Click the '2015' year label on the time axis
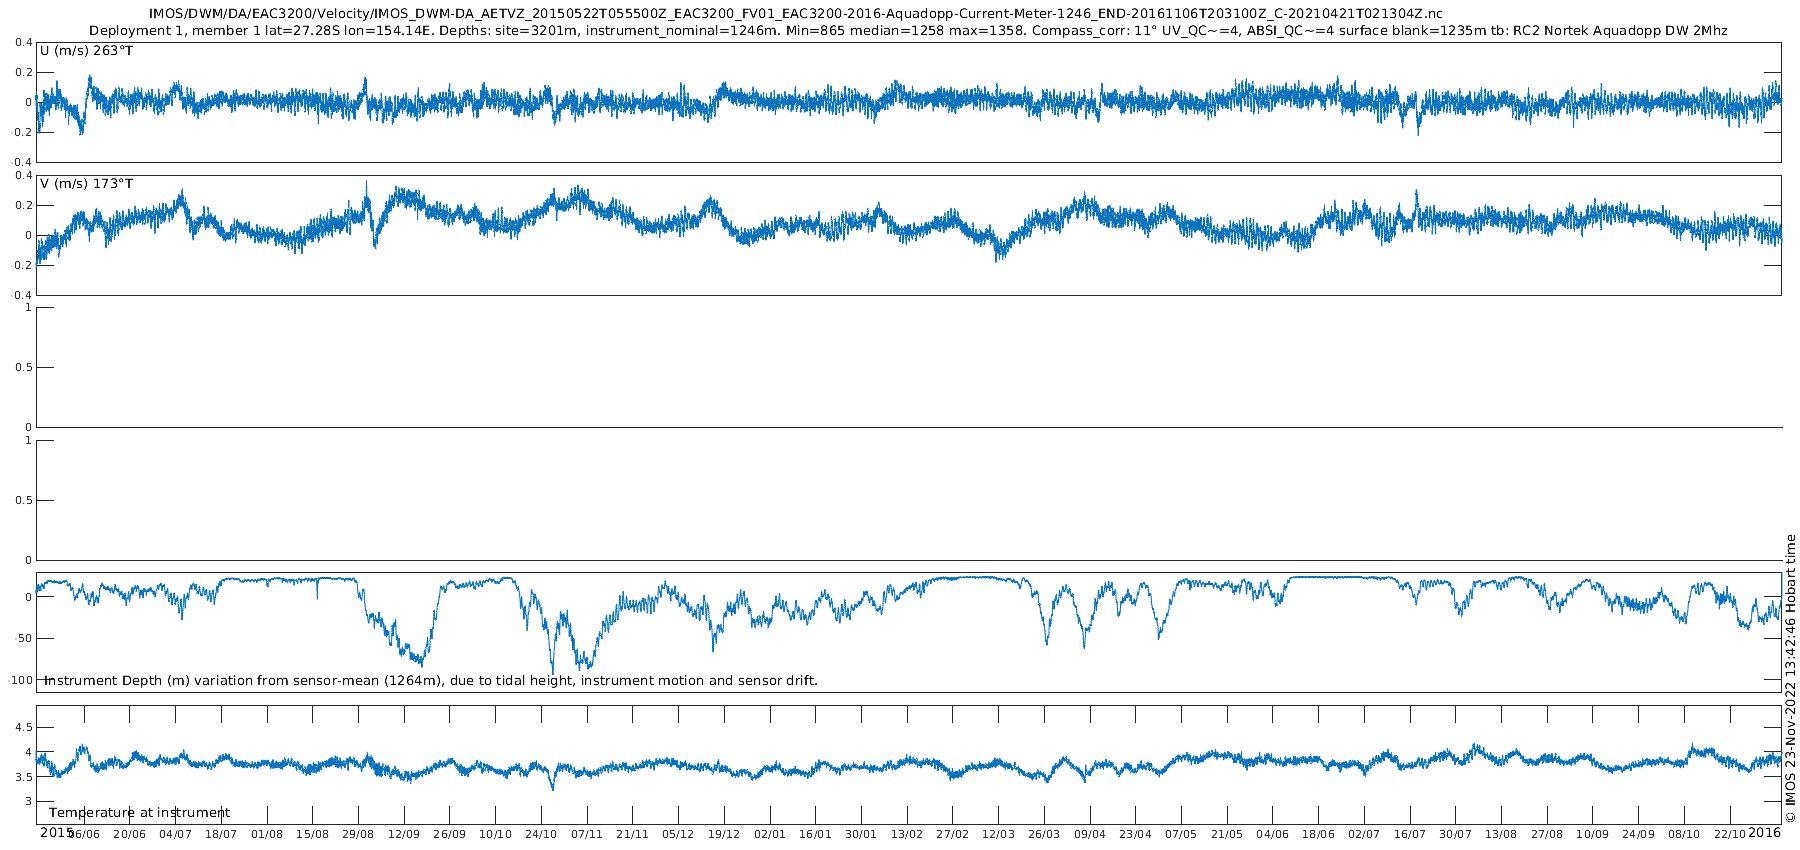The image size is (1800, 850). (x=56, y=832)
